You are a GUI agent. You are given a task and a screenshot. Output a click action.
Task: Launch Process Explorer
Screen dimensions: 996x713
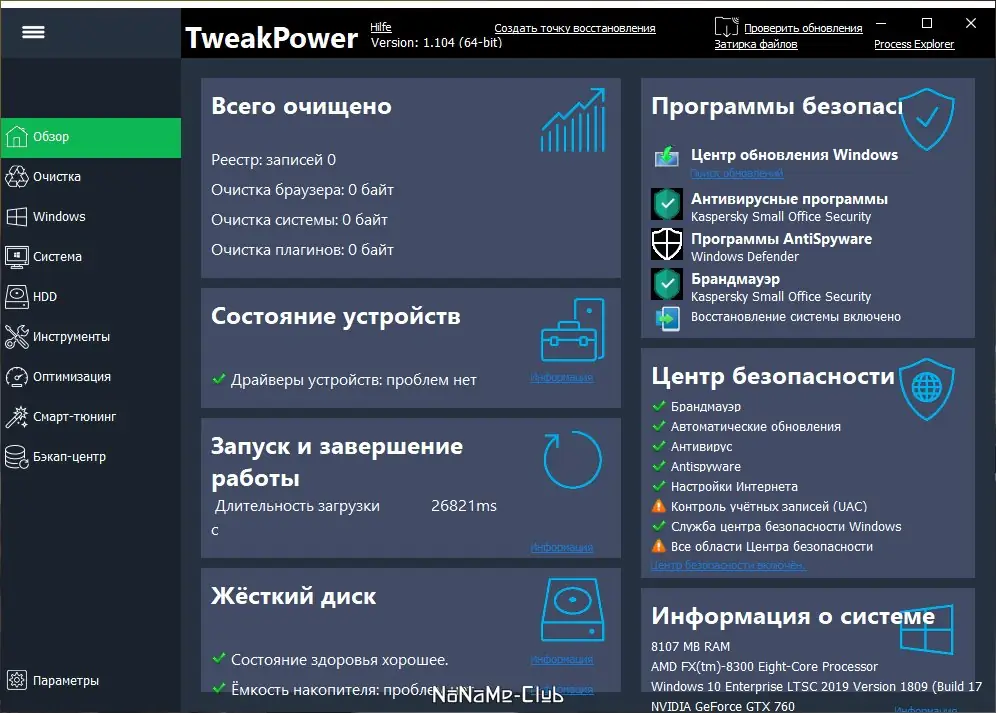click(914, 44)
